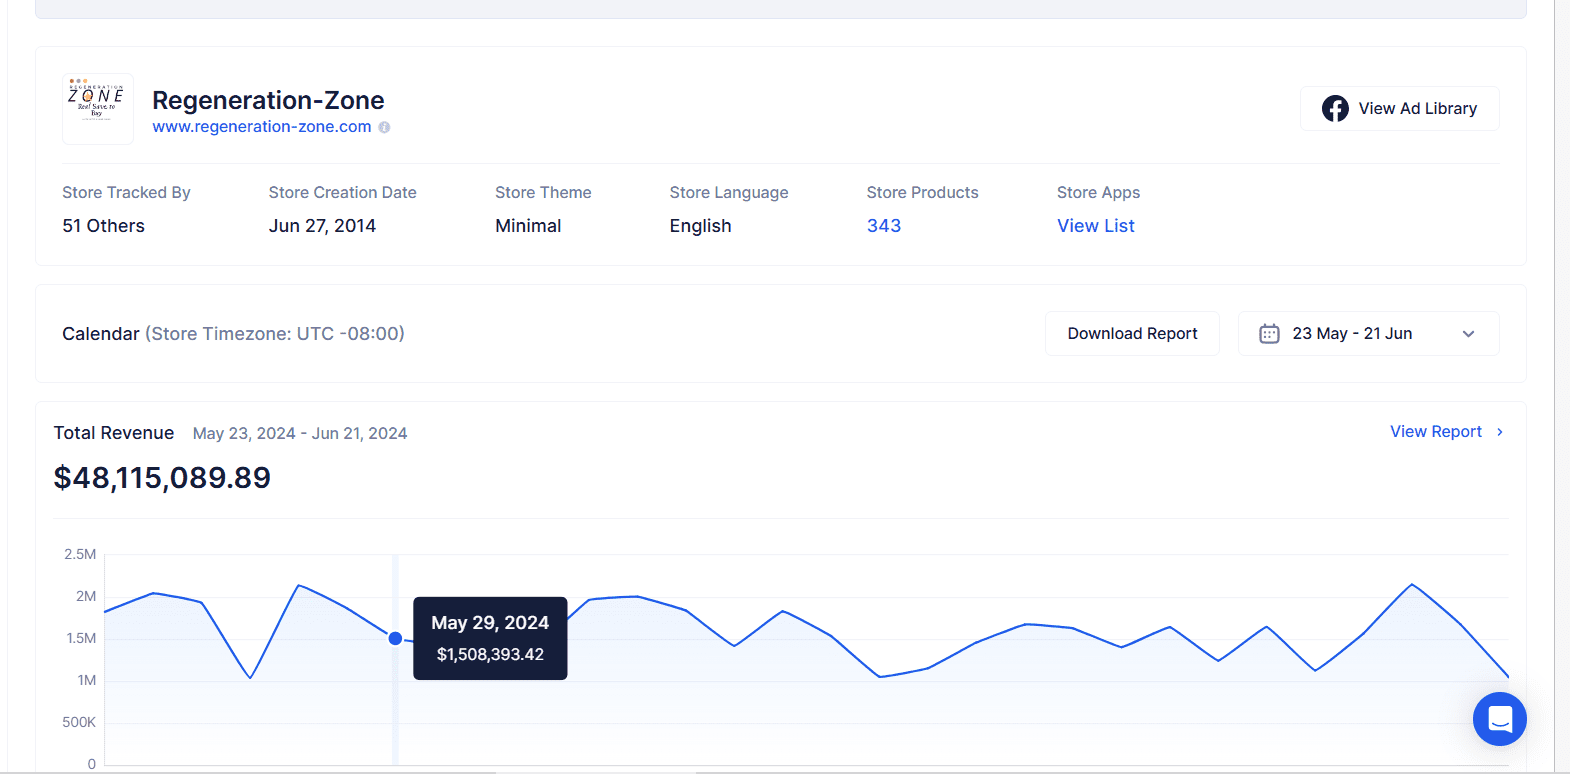
Task: Click the Store Theme label
Action: (x=543, y=193)
